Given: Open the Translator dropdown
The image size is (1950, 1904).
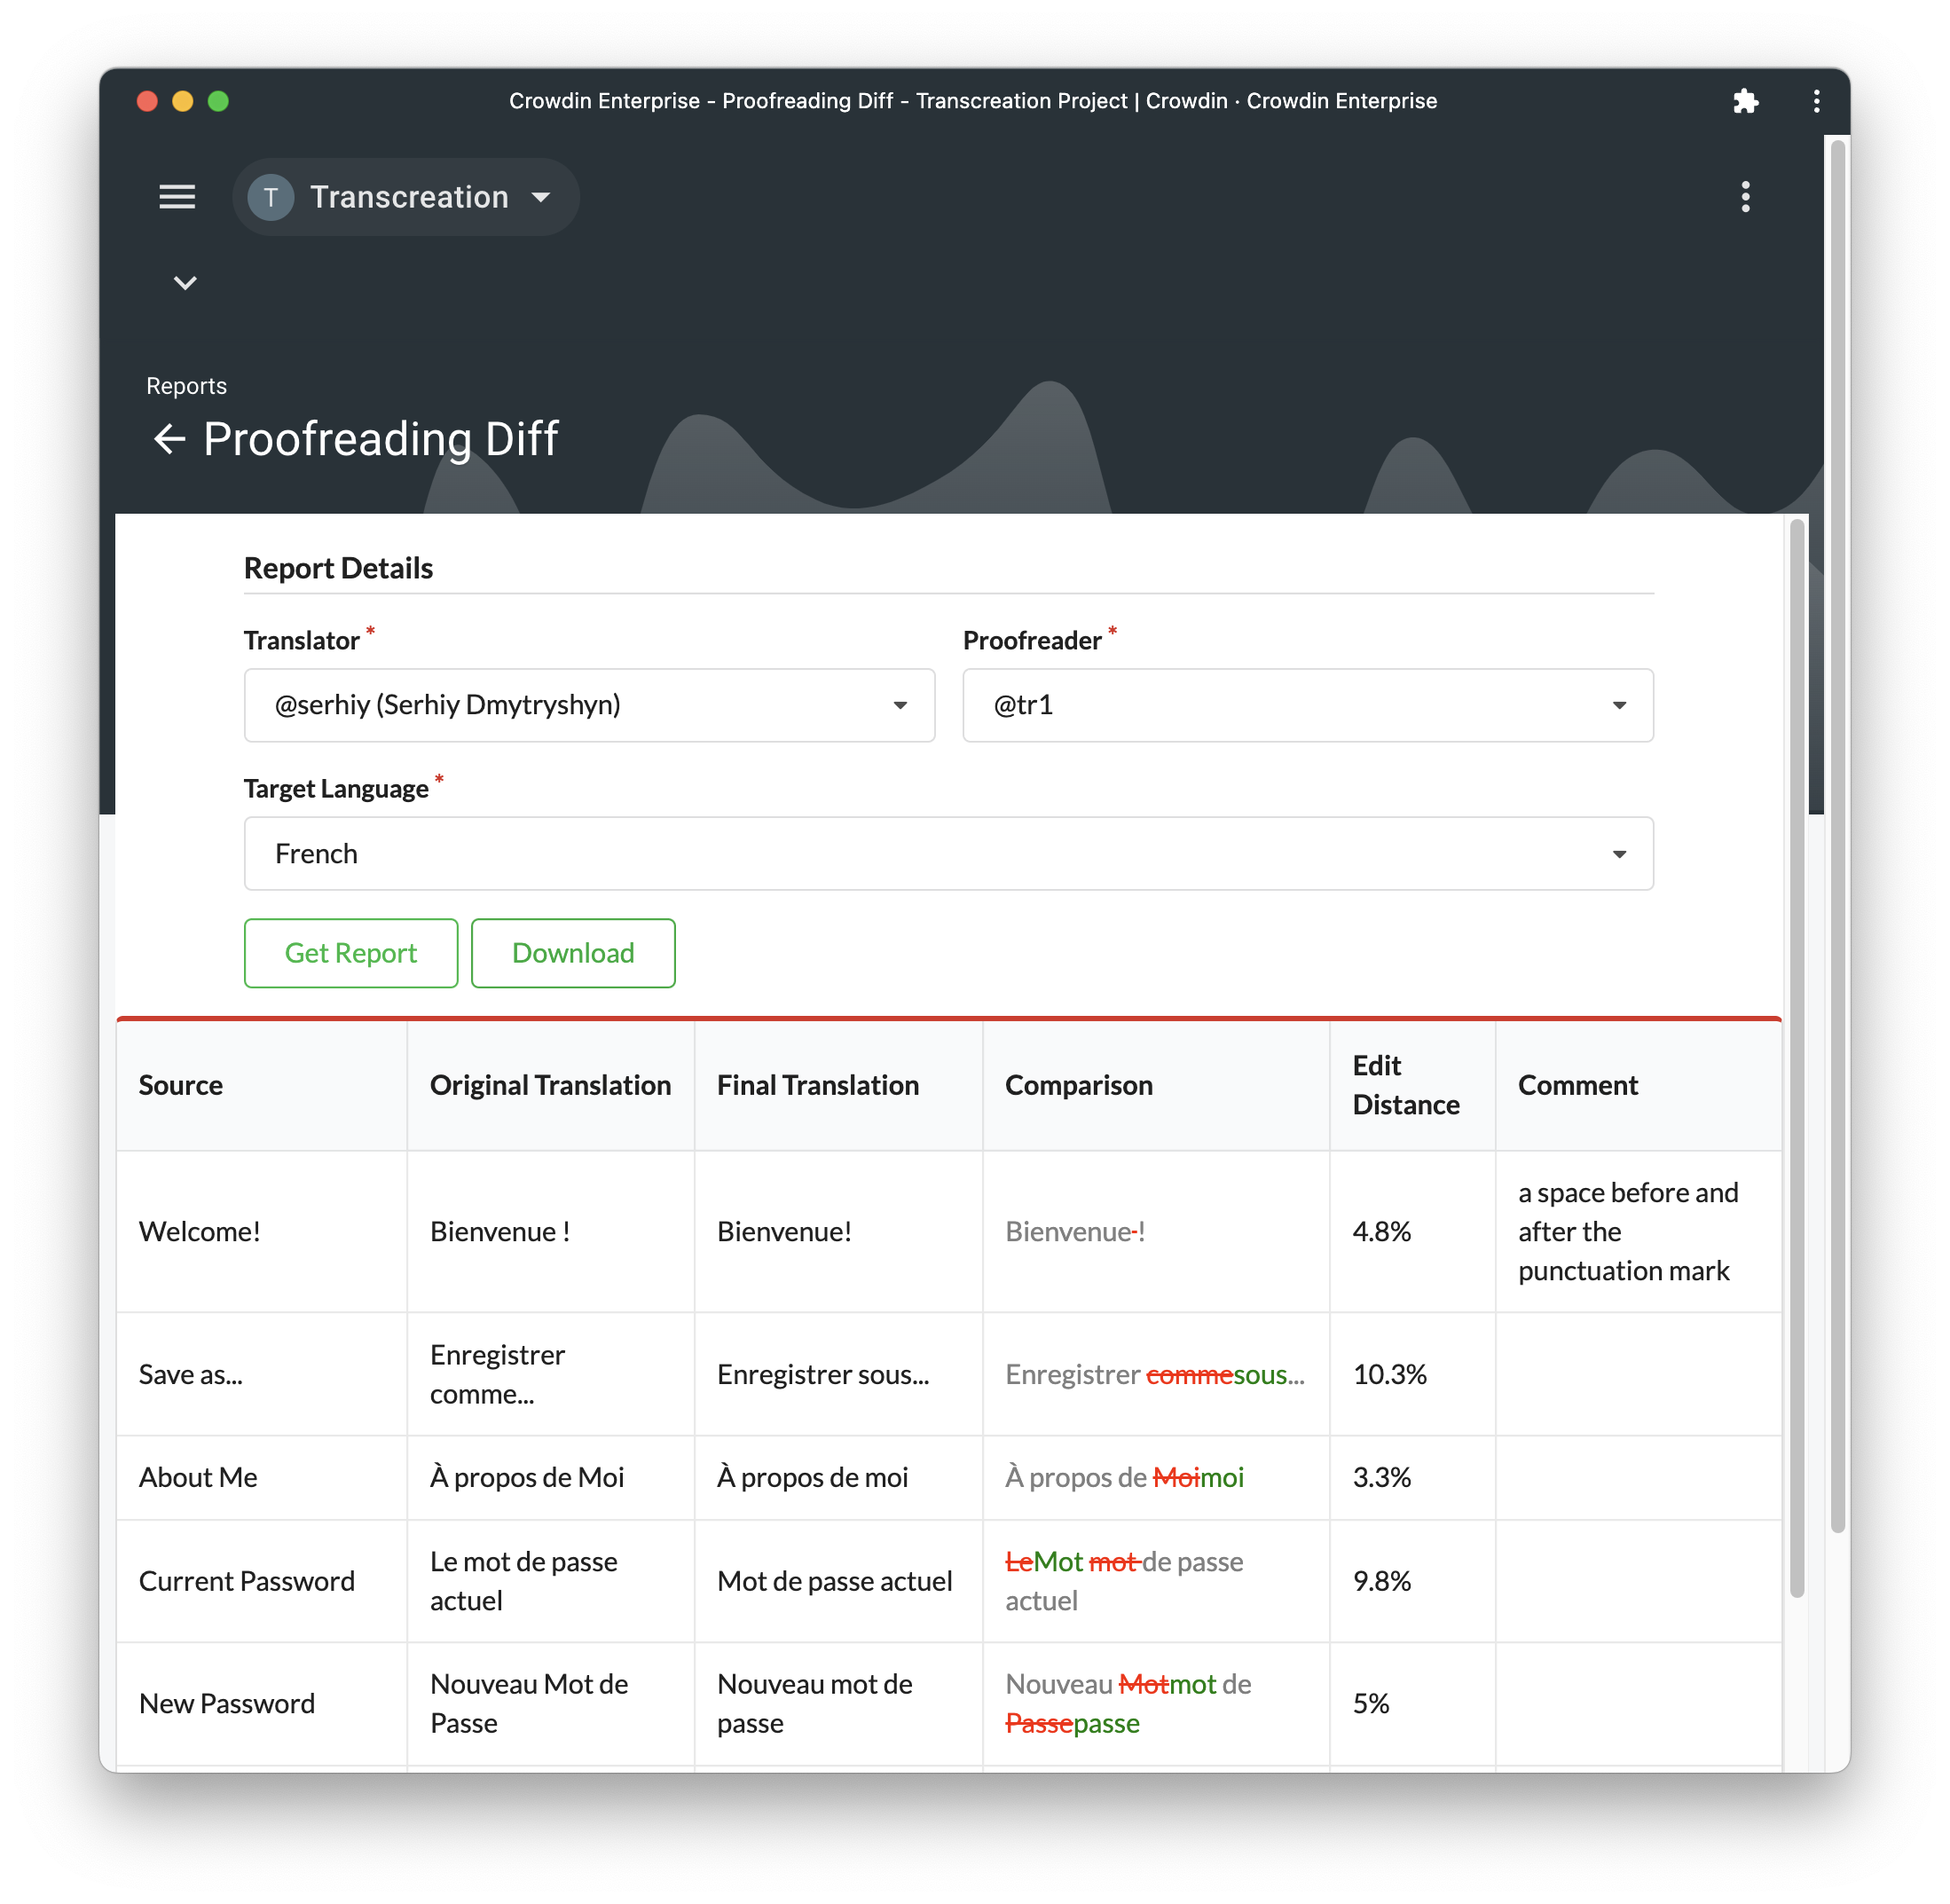Looking at the screenshot, I should [589, 705].
